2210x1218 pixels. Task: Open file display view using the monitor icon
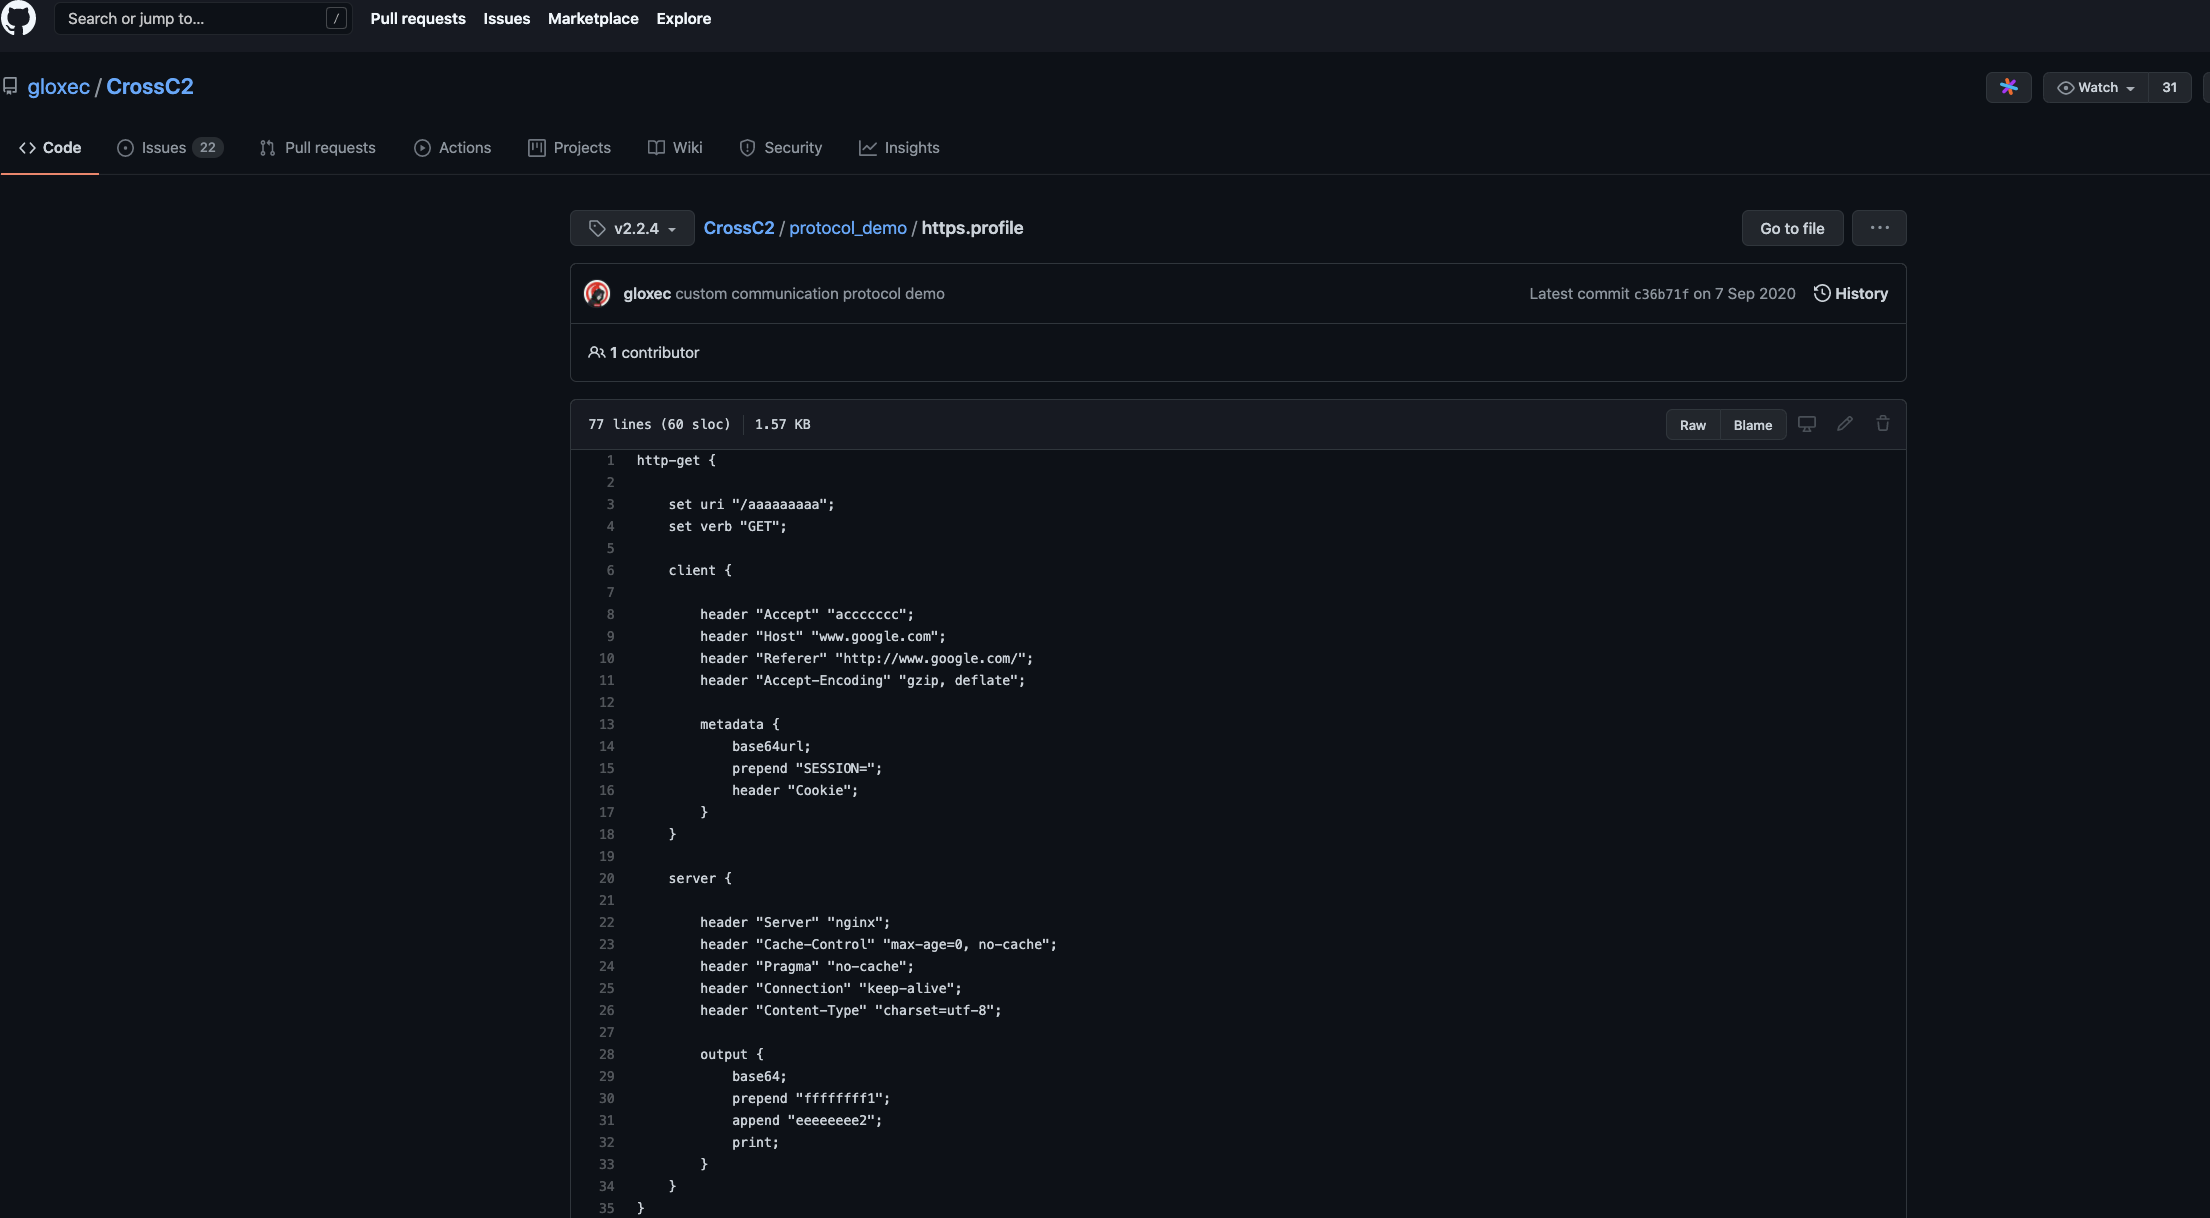(1806, 424)
